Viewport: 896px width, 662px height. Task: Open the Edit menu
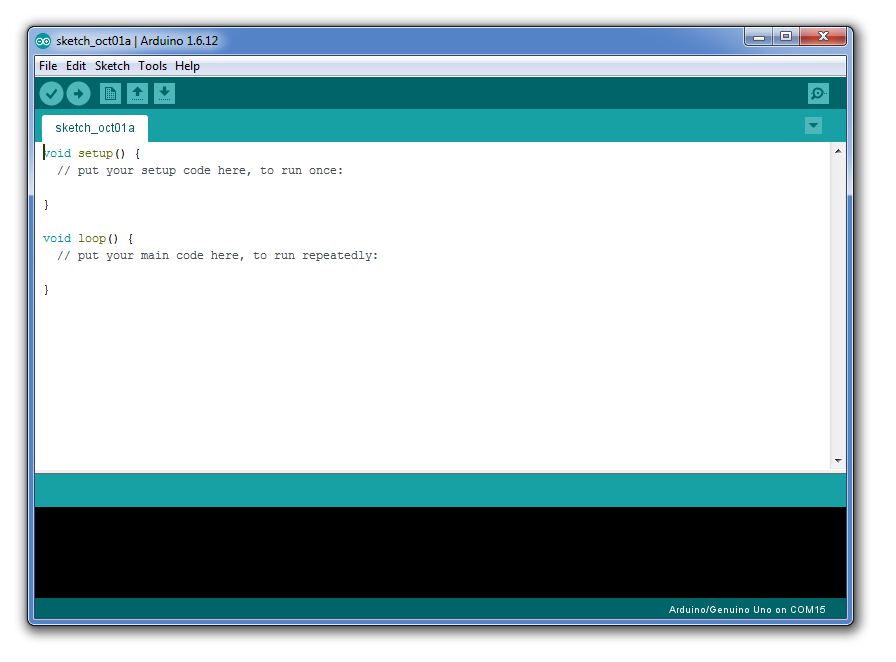pyautogui.click(x=75, y=66)
